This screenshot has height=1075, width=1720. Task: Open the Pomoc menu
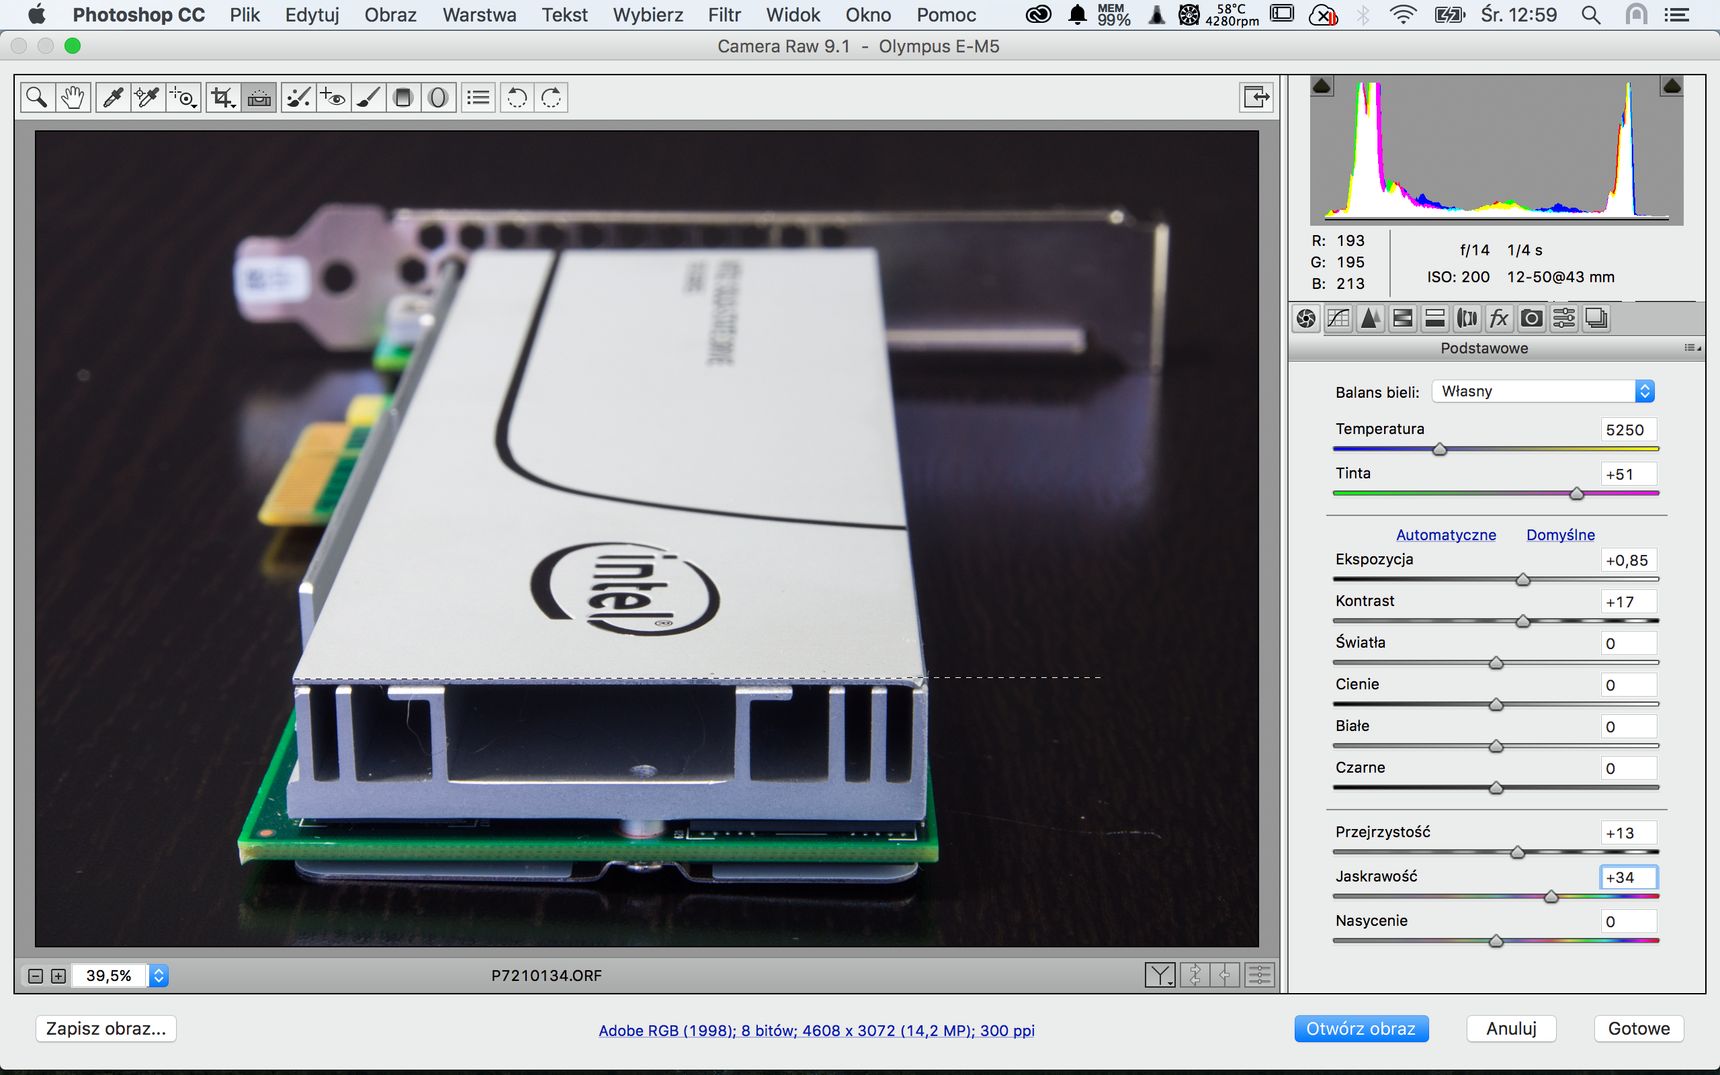(946, 15)
